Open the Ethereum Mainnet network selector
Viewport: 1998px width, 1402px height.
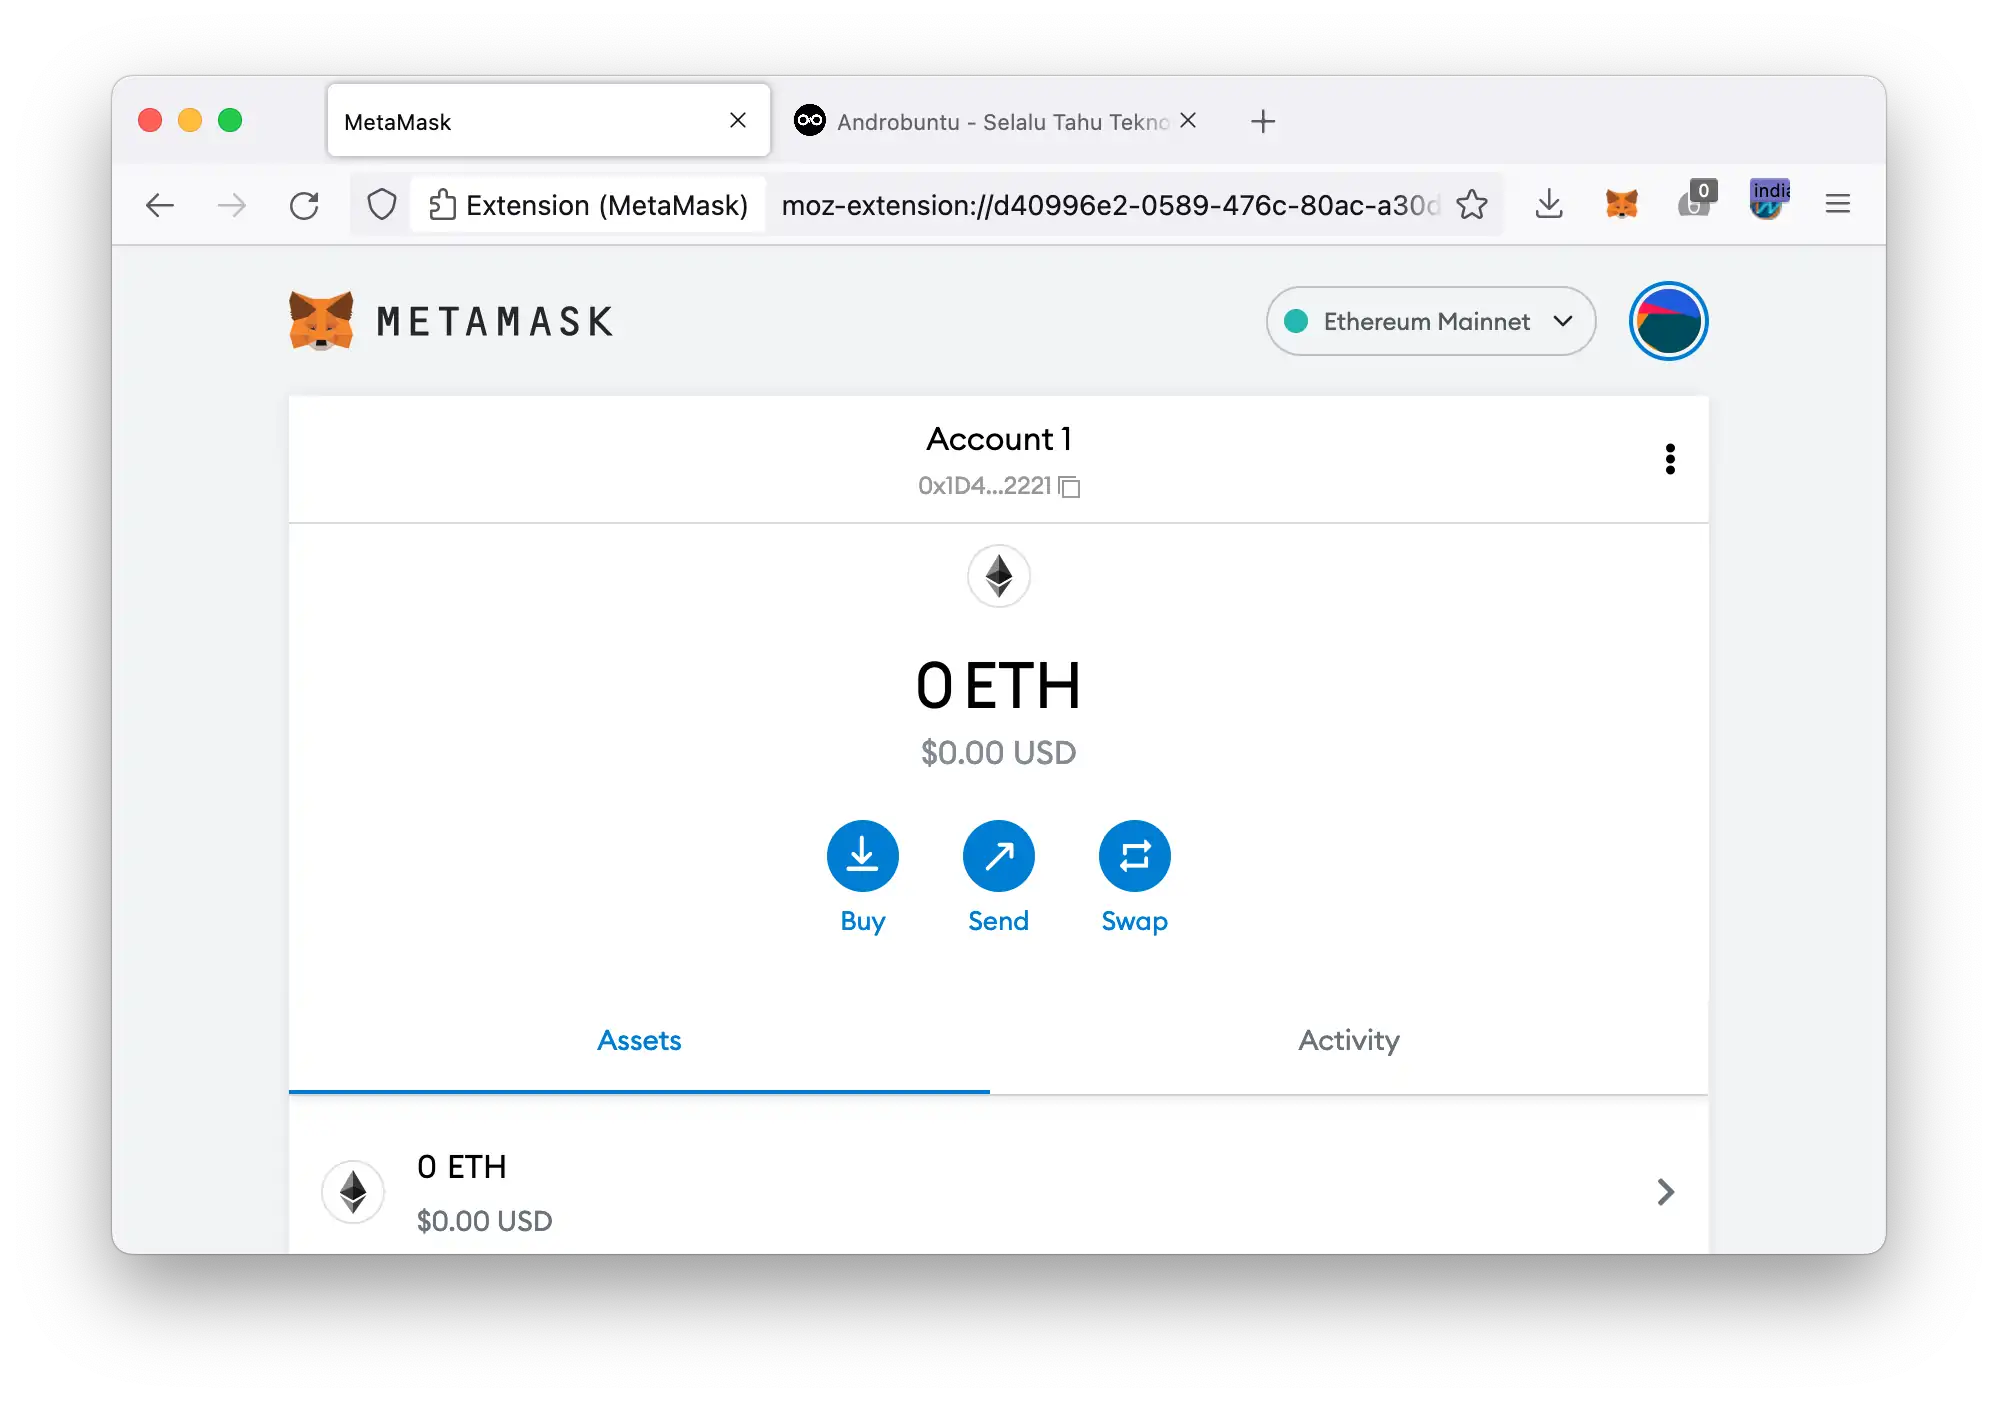tap(1429, 321)
